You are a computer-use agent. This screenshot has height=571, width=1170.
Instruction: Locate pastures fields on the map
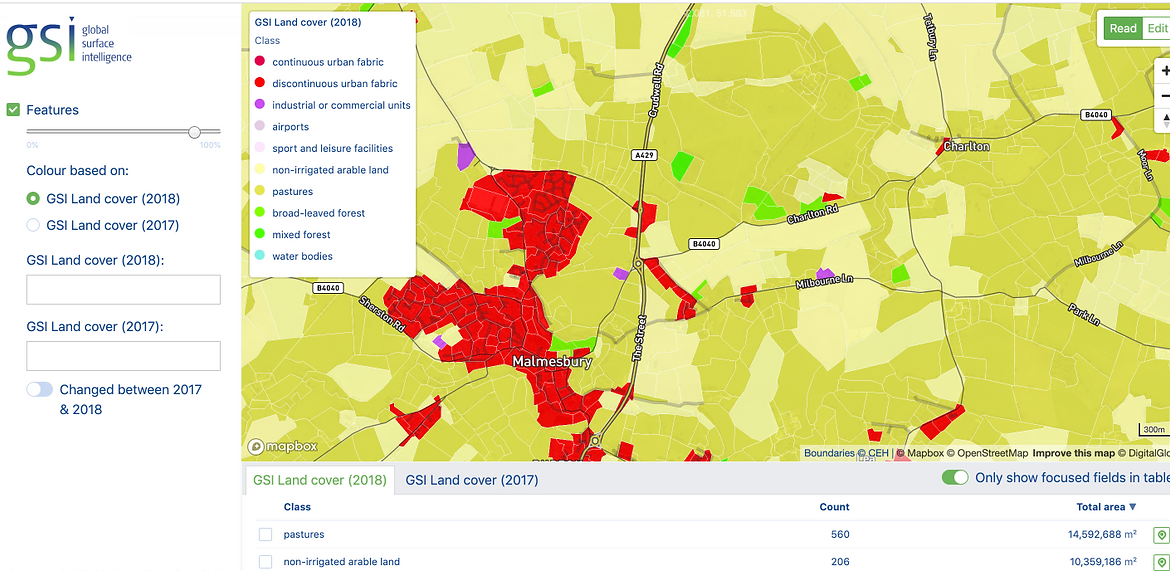1161,535
